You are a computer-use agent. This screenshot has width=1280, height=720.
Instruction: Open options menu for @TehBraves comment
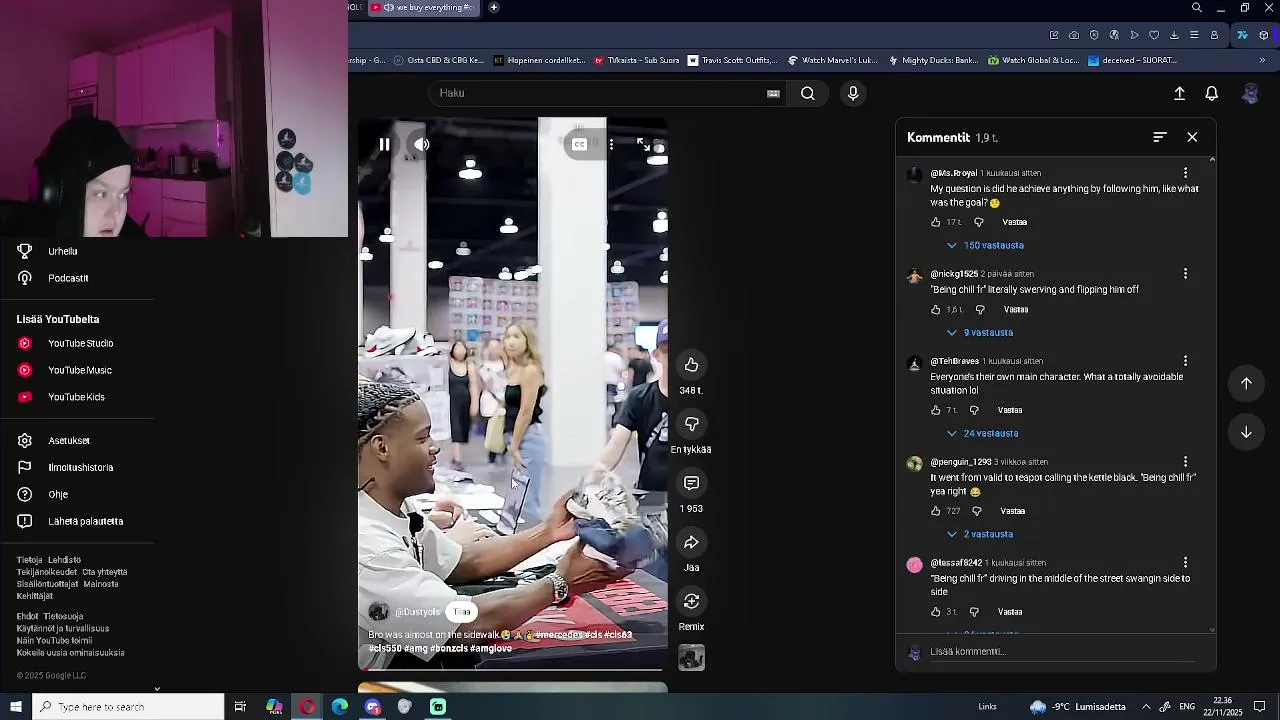(x=1185, y=361)
